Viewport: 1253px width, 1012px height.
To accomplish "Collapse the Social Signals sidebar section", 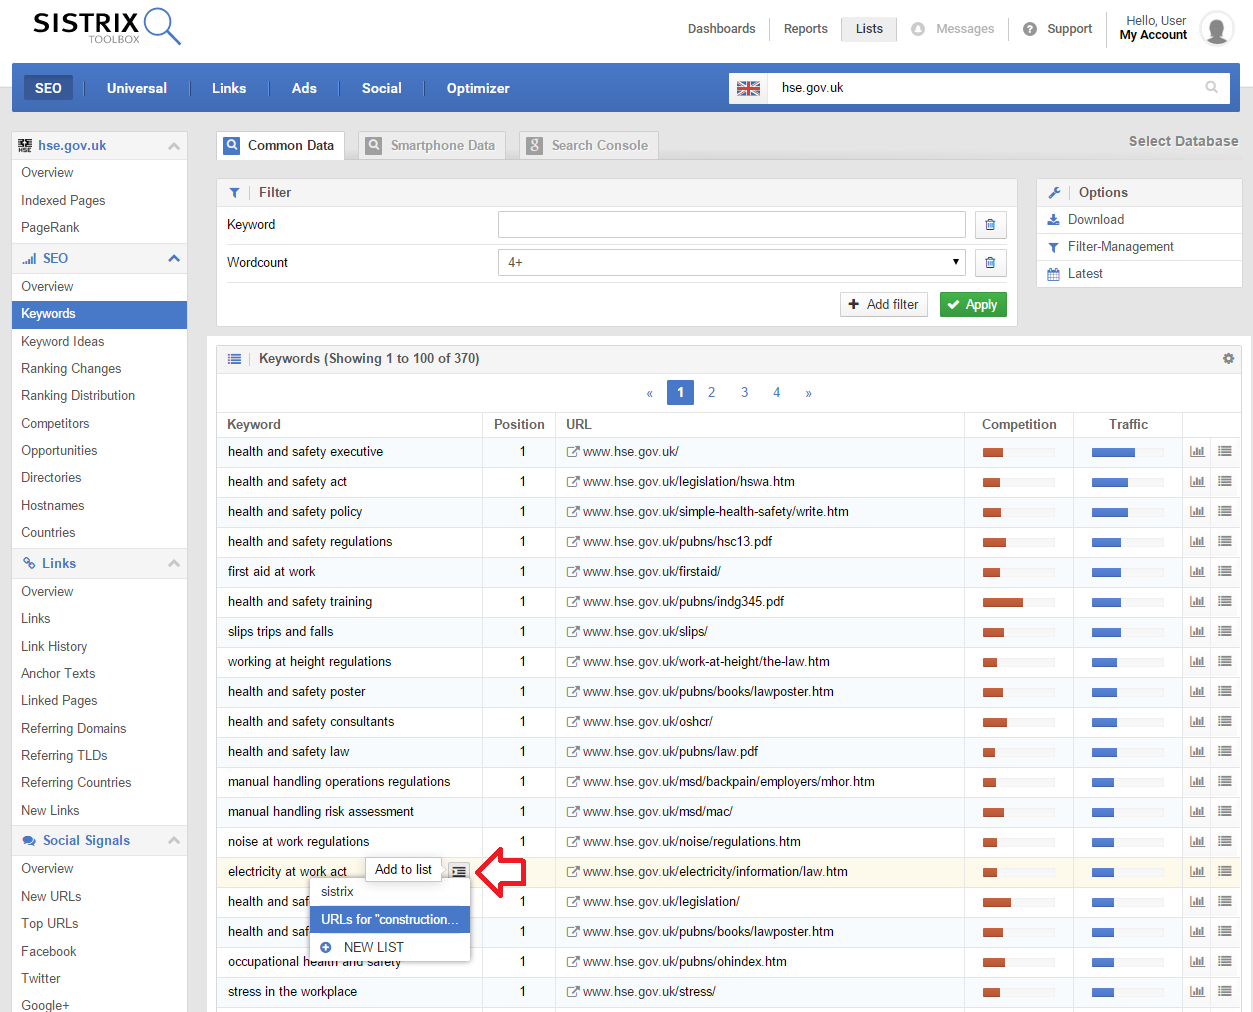I will [174, 841].
